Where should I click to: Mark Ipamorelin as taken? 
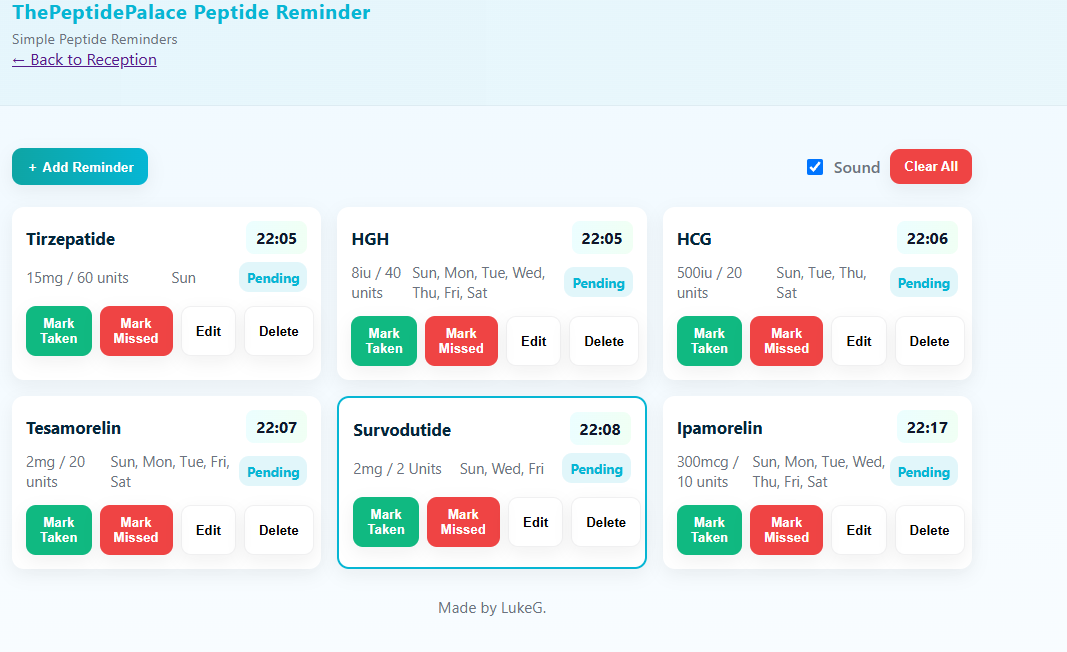709,530
